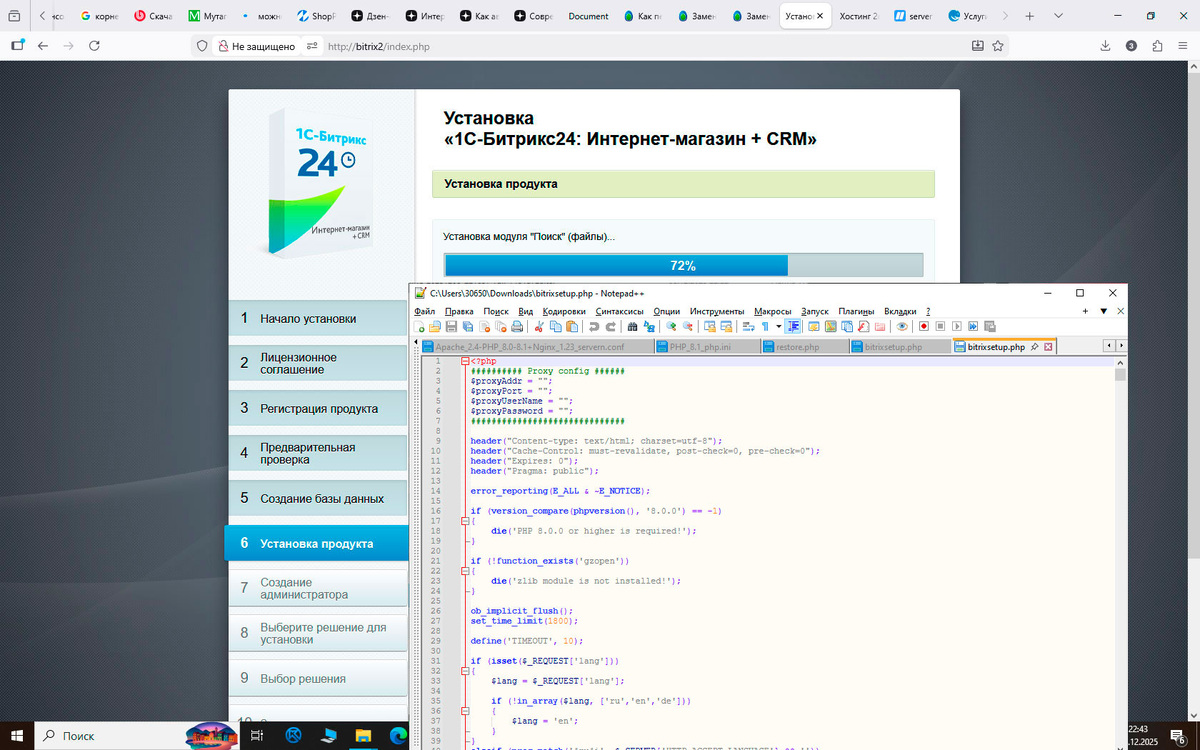The height and width of the screenshot is (750, 1200).
Task: Click the Save All icon
Action: click(468, 327)
